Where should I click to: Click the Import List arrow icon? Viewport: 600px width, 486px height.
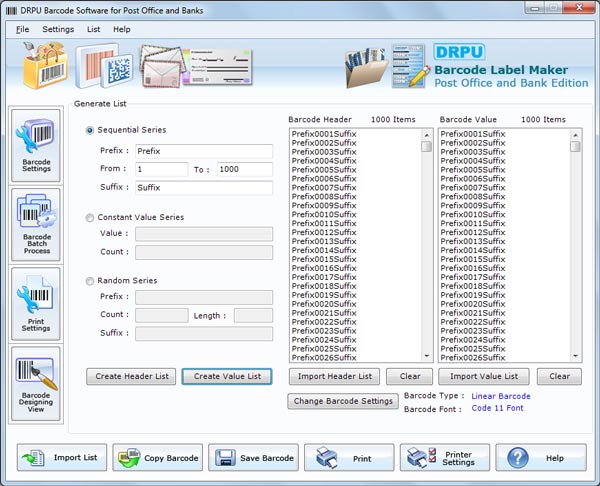point(34,458)
